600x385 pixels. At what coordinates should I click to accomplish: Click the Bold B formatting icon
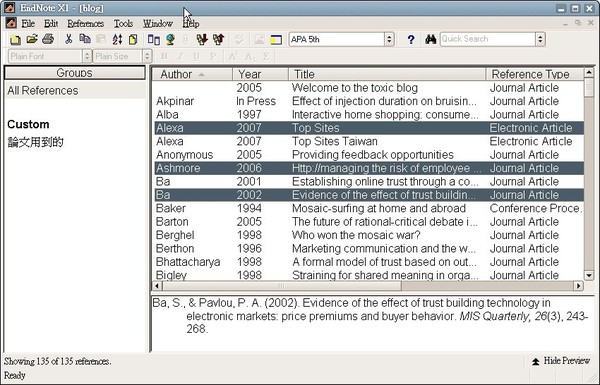(x=164, y=57)
